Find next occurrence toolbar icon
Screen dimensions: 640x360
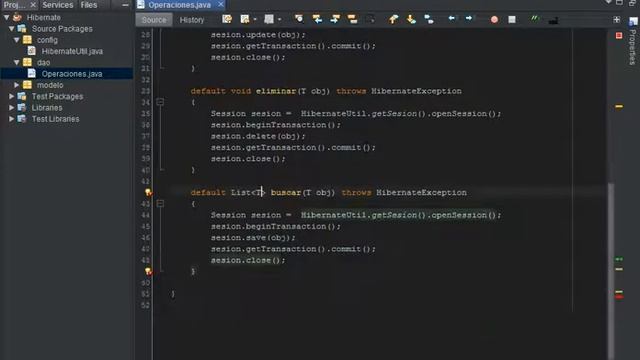tap(335, 19)
